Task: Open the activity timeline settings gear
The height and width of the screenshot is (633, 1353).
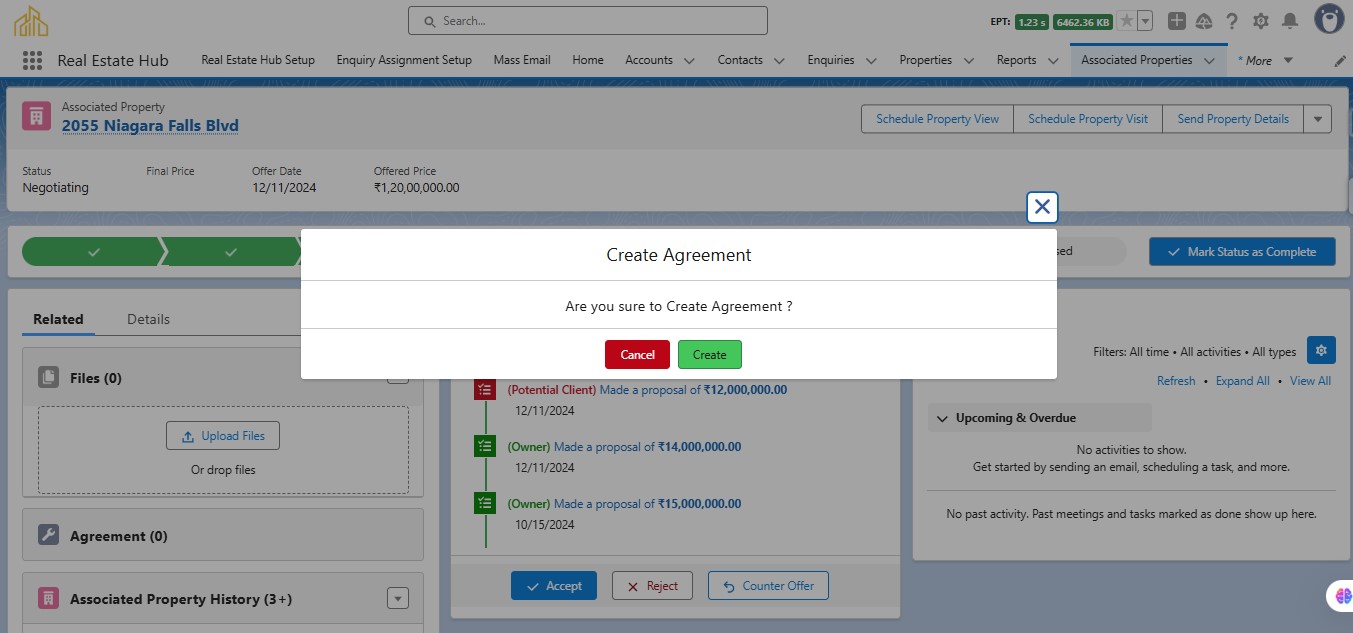Action: tap(1321, 350)
